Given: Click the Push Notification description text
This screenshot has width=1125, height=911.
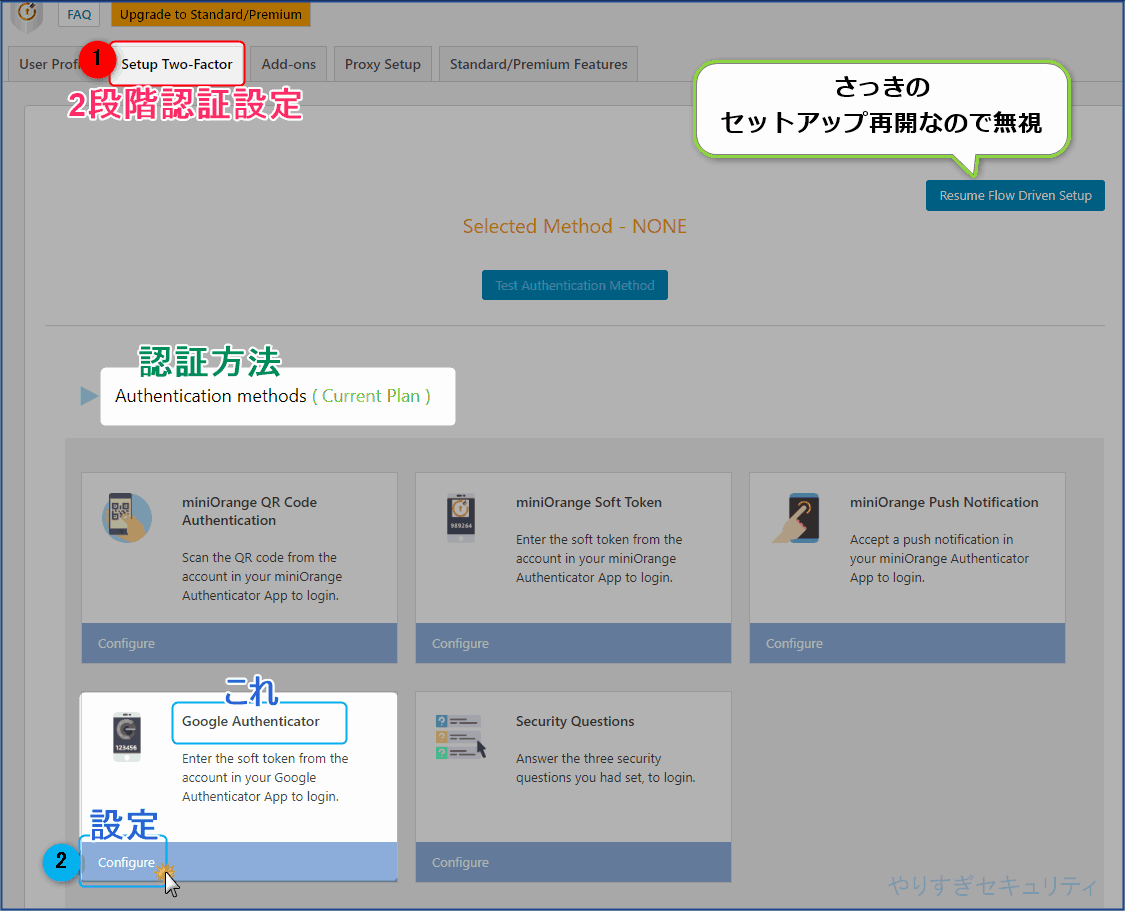Looking at the screenshot, I should (939, 558).
